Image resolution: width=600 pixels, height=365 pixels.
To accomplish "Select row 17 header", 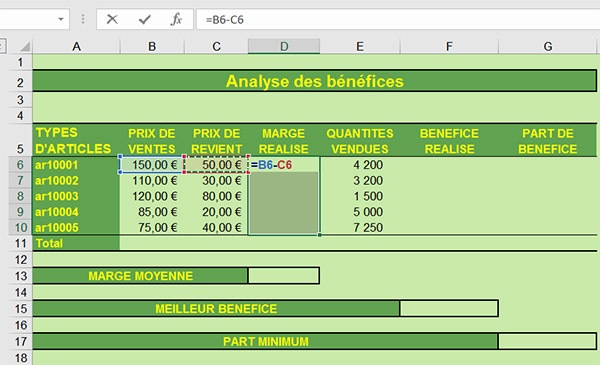I will (x=20, y=341).
